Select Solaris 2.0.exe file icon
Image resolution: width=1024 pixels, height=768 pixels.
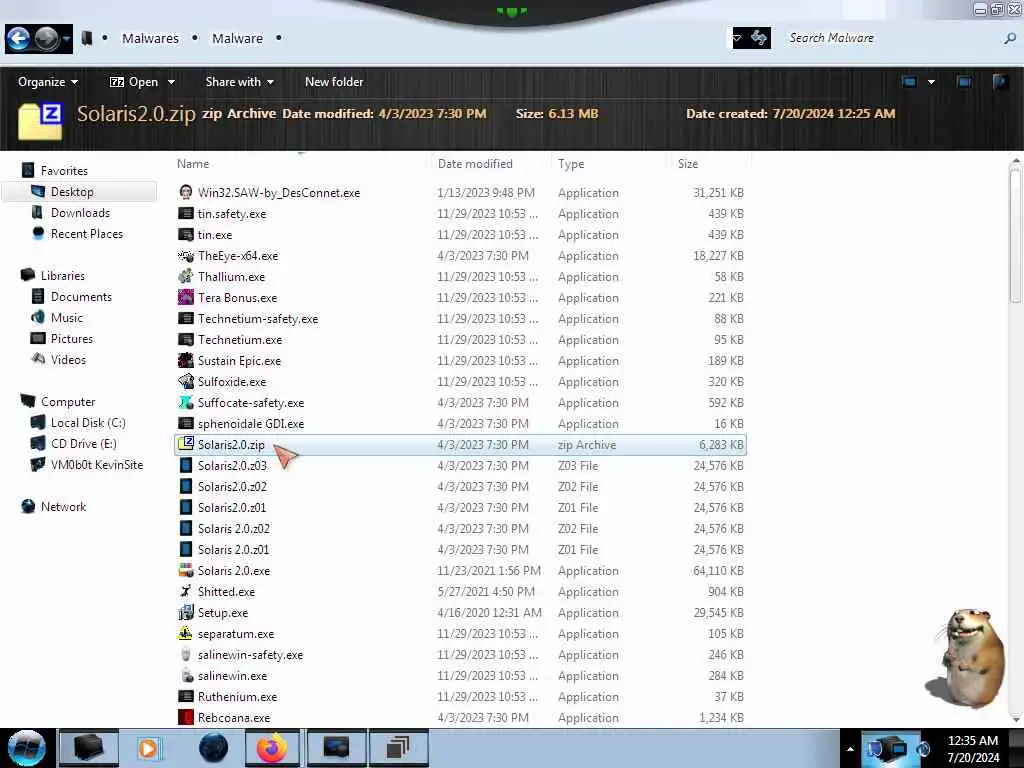[186, 570]
